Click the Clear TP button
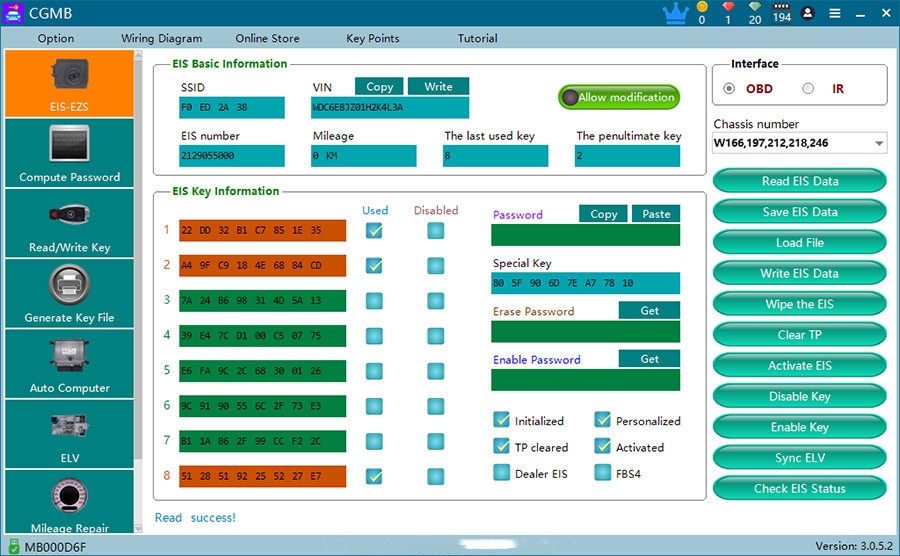Viewport: 900px width, 556px height. [x=800, y=335]
